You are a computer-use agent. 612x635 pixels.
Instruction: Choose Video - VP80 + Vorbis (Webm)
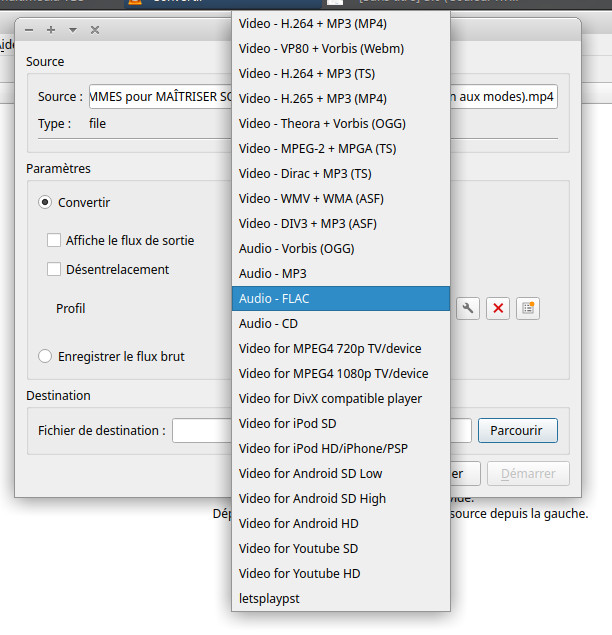[341, 49]
